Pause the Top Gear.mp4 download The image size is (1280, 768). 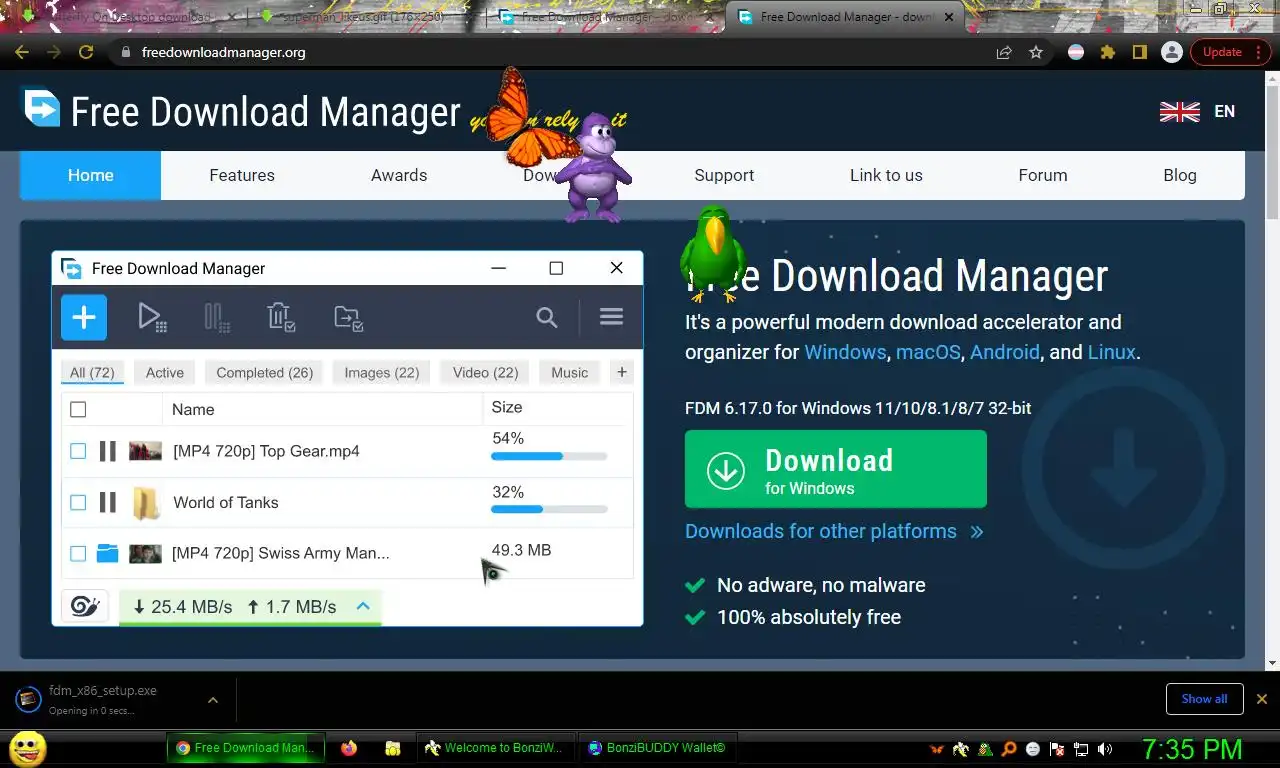(x=108, y=451)
